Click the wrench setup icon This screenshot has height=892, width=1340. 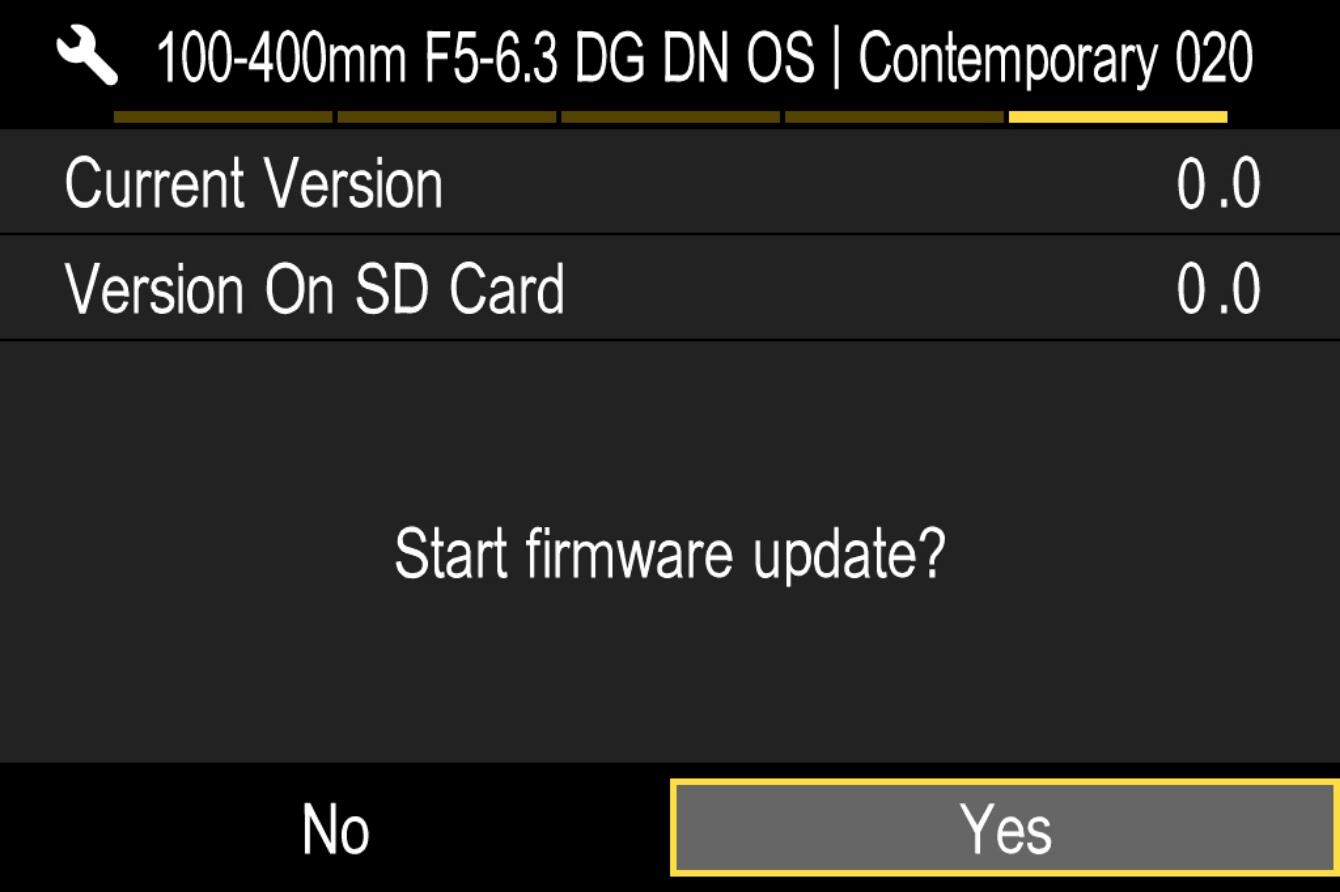[x=88, y=57]
